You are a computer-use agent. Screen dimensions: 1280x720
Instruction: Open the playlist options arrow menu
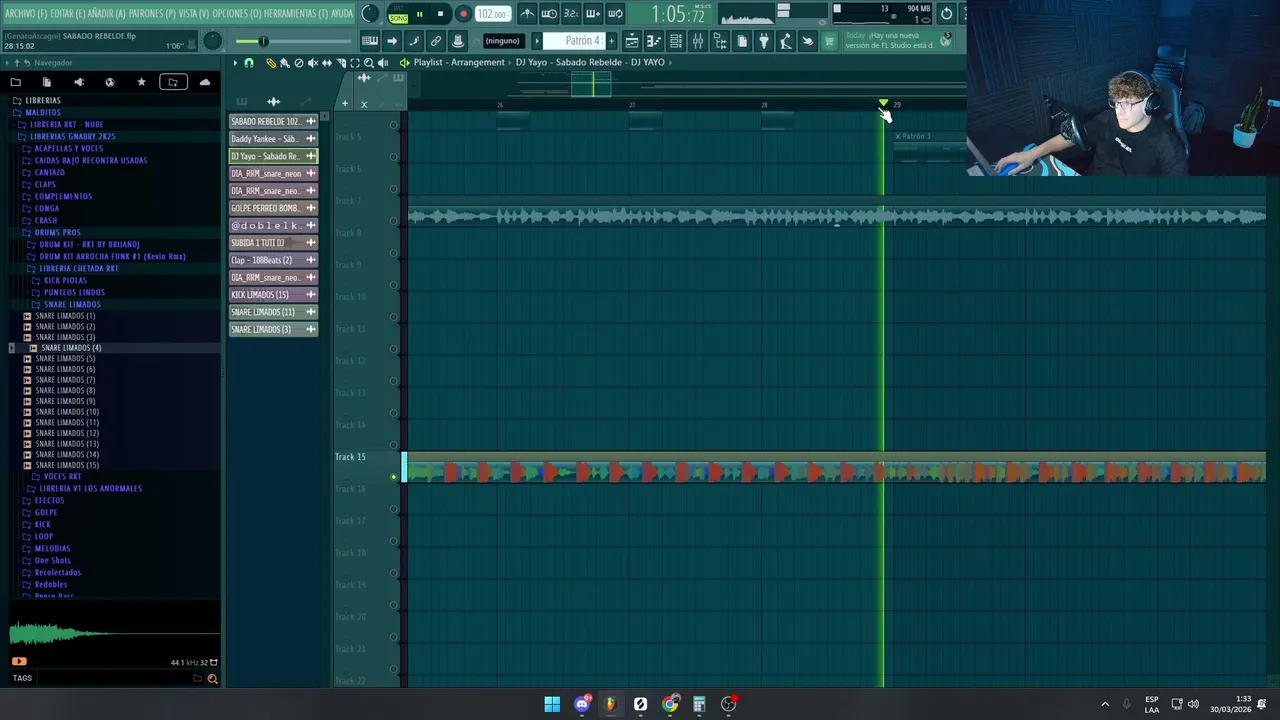click(235, 63)
